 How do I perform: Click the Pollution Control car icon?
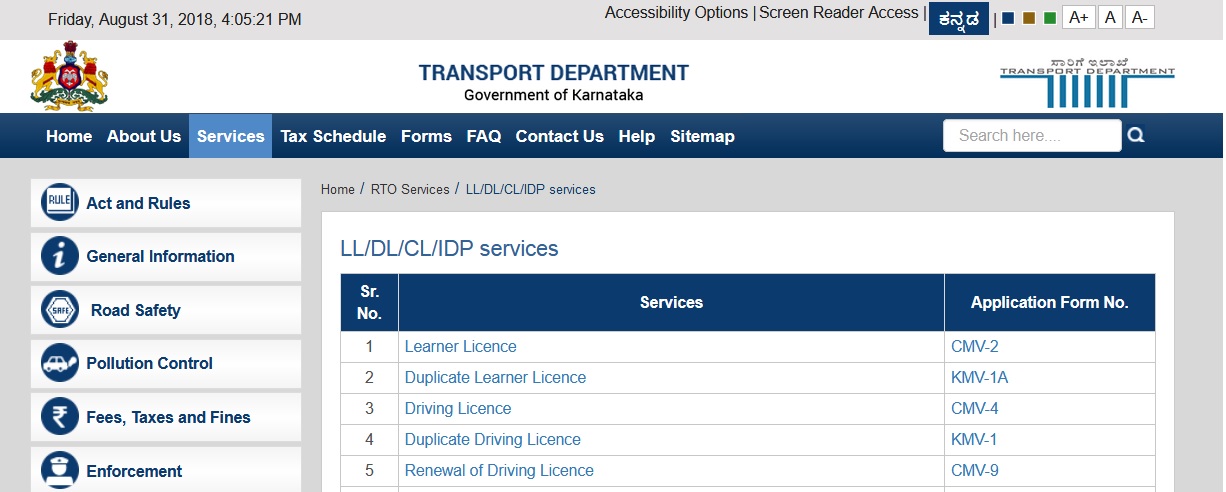click(60, 363)
